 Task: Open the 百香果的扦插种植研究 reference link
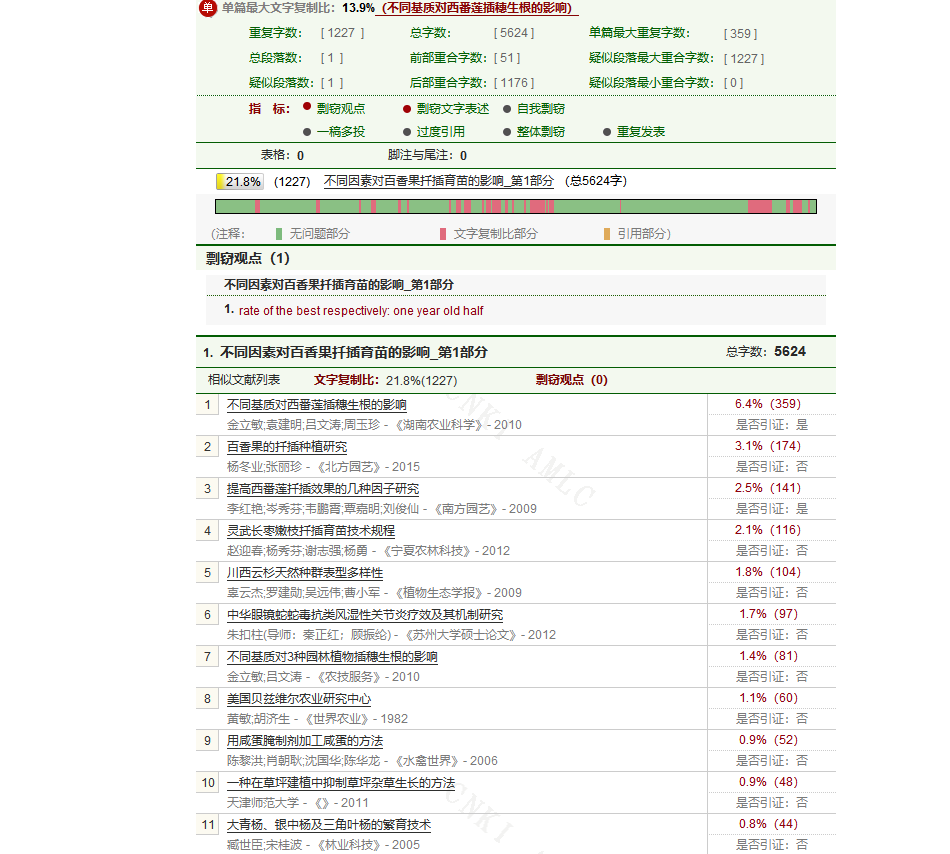287,447
